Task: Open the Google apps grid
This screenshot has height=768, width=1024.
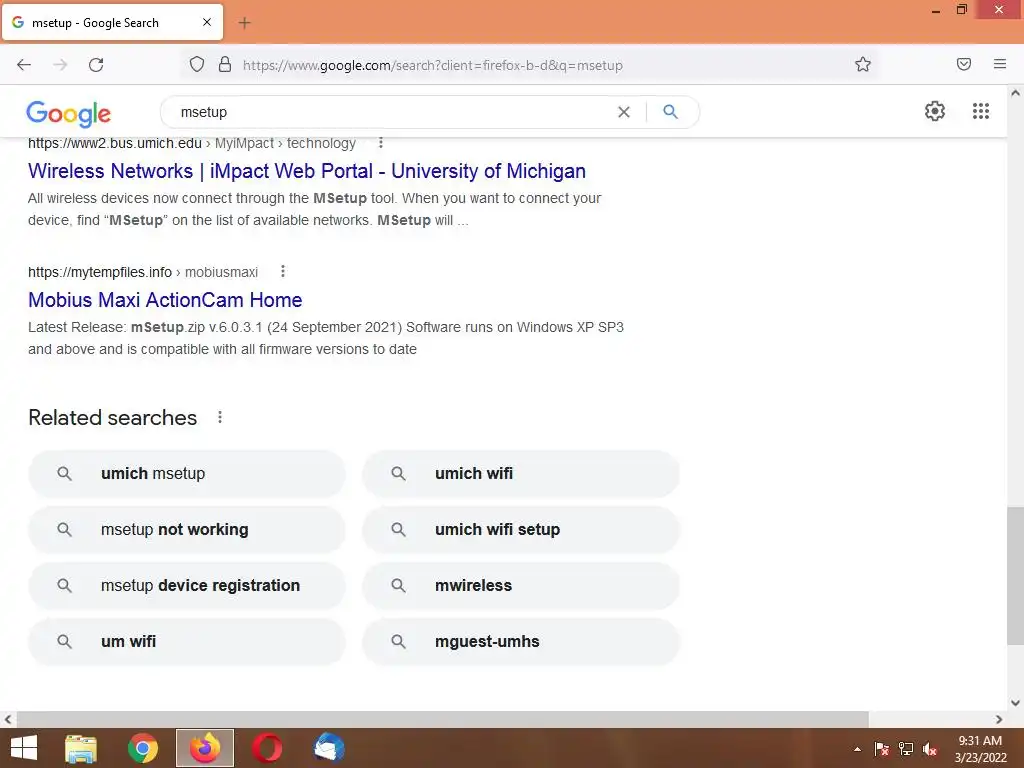Action: (981, 111)
